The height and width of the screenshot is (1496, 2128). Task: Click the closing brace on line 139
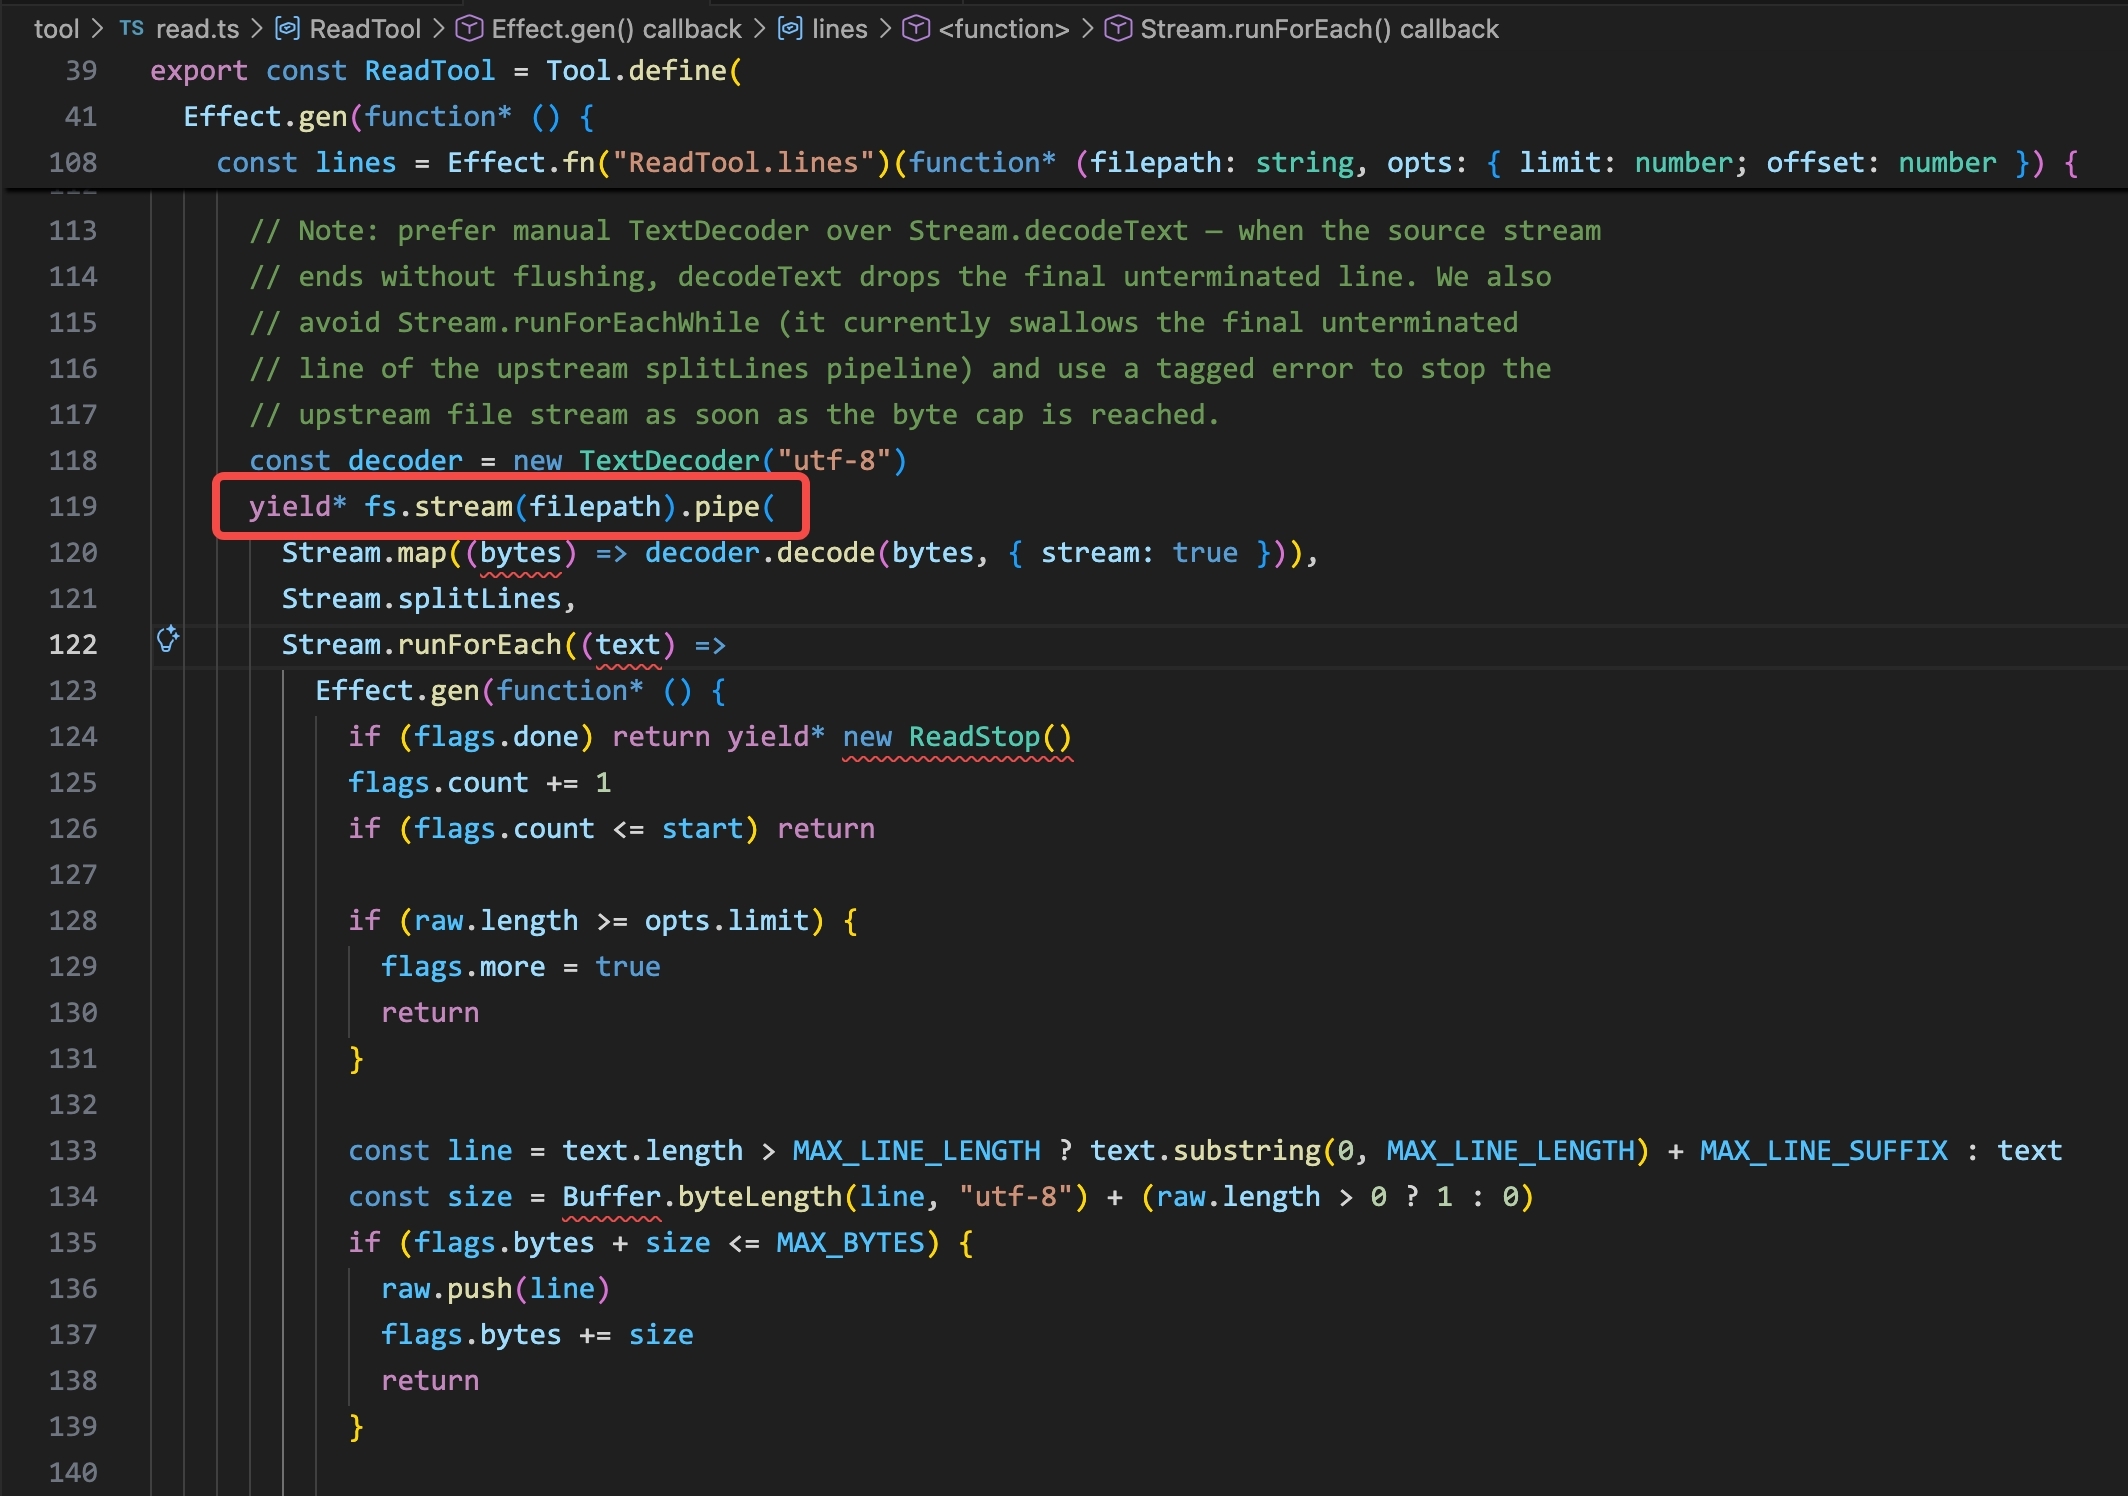pyautogui.click(x=356, y=1427)
